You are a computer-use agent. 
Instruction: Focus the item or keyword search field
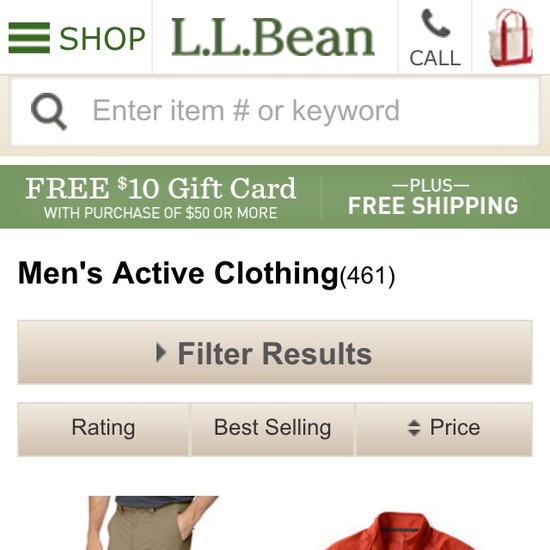[x=275, y=111]
